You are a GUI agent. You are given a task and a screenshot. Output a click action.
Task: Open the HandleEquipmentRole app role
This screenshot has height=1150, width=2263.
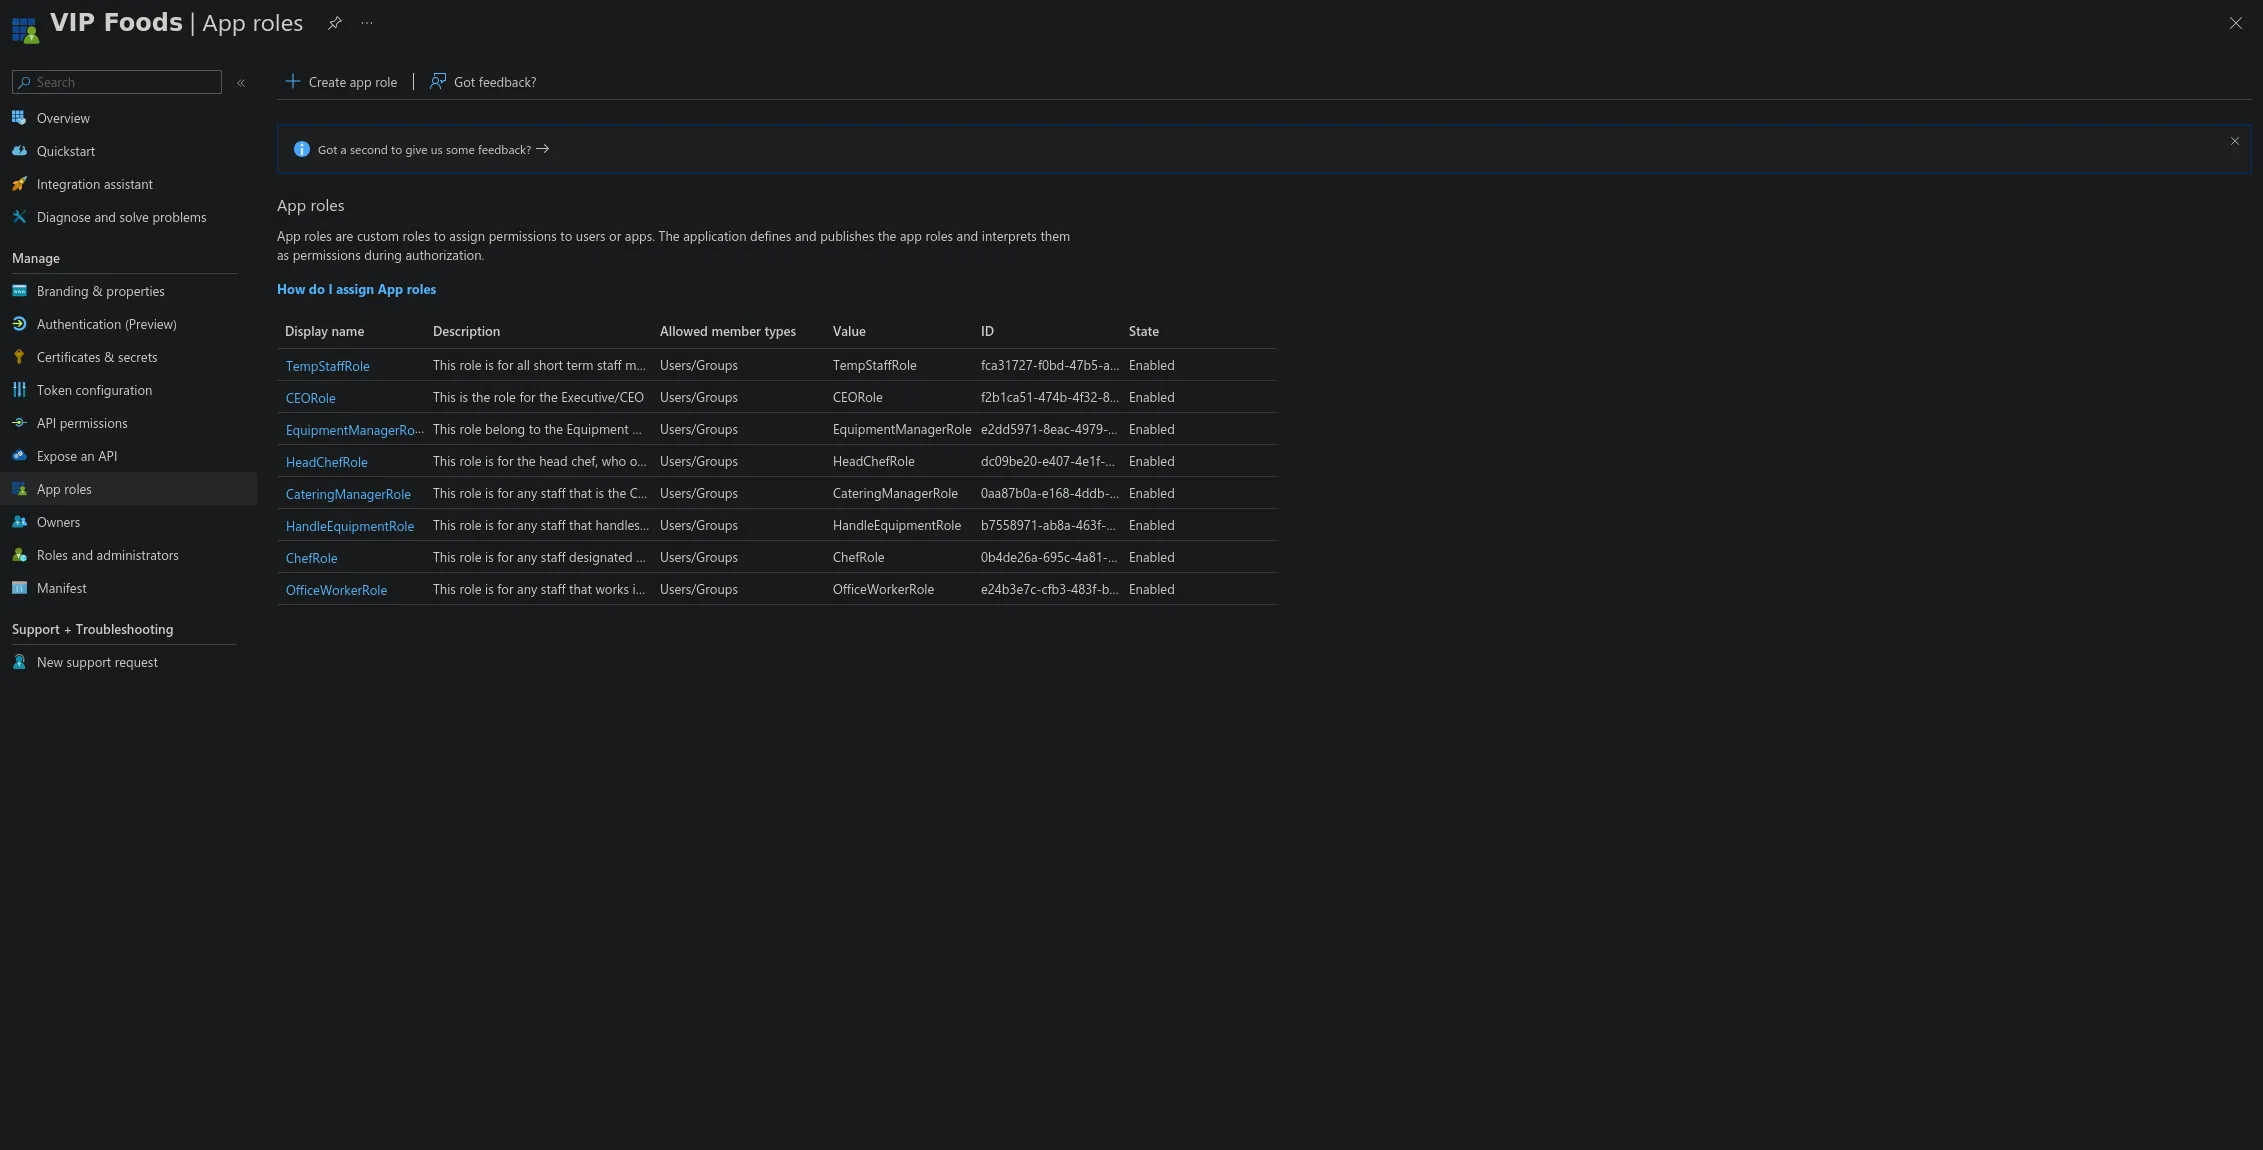point(350,526)
